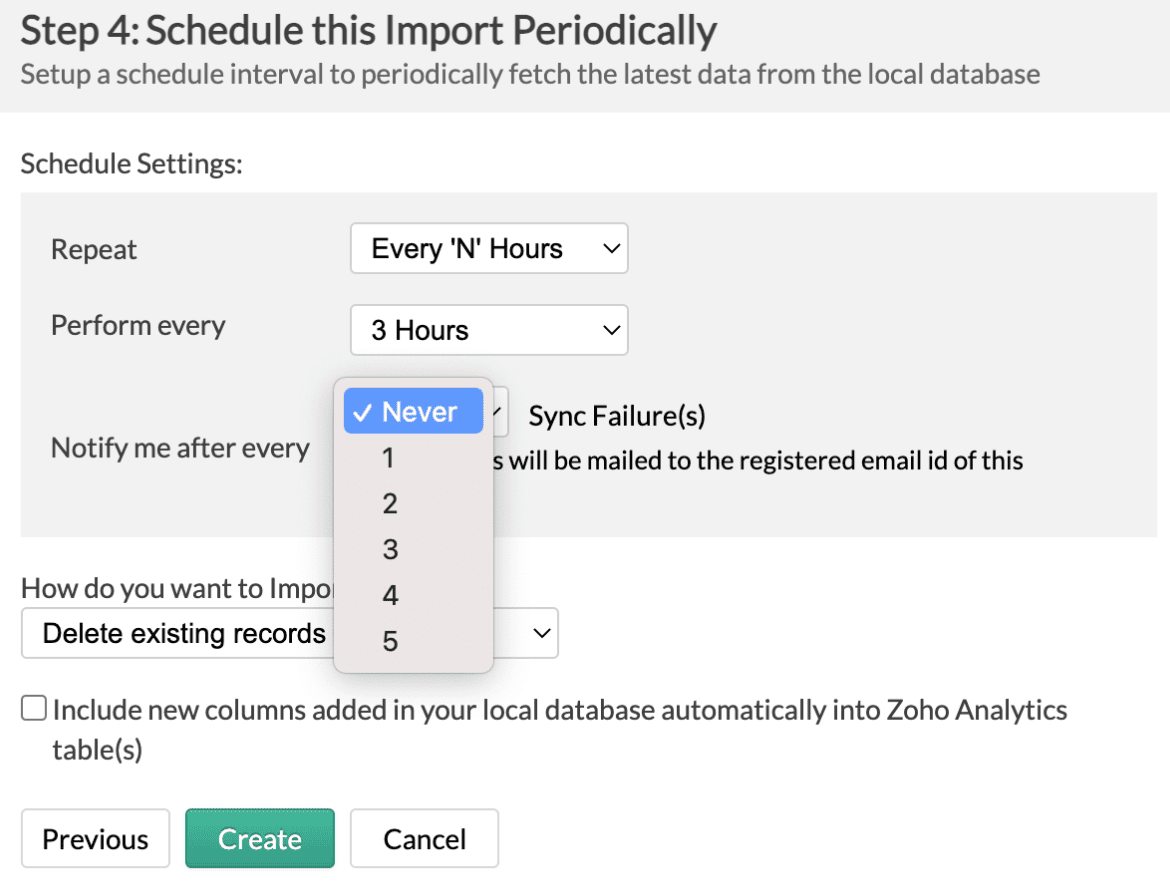Choose "4" in the notify dropdown list
The height and width of the screenshot is (888, 1170).
(390, 596)
